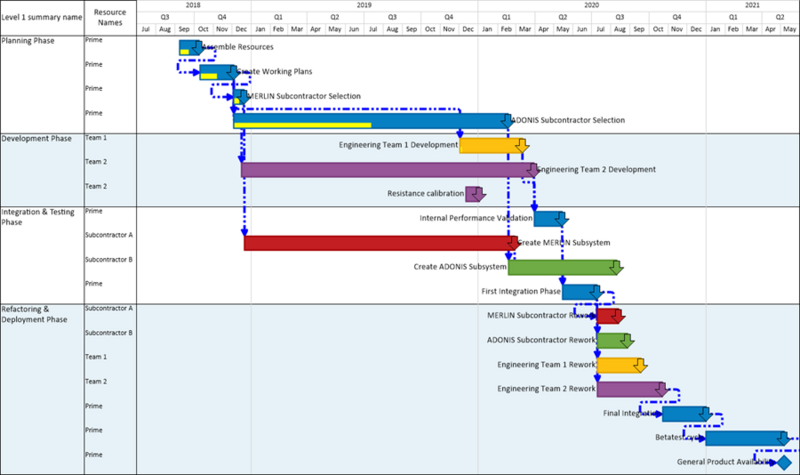Click the Subcontractor B resource in Refactoring phase
The image size is (800, 475).
pos(109,333)
